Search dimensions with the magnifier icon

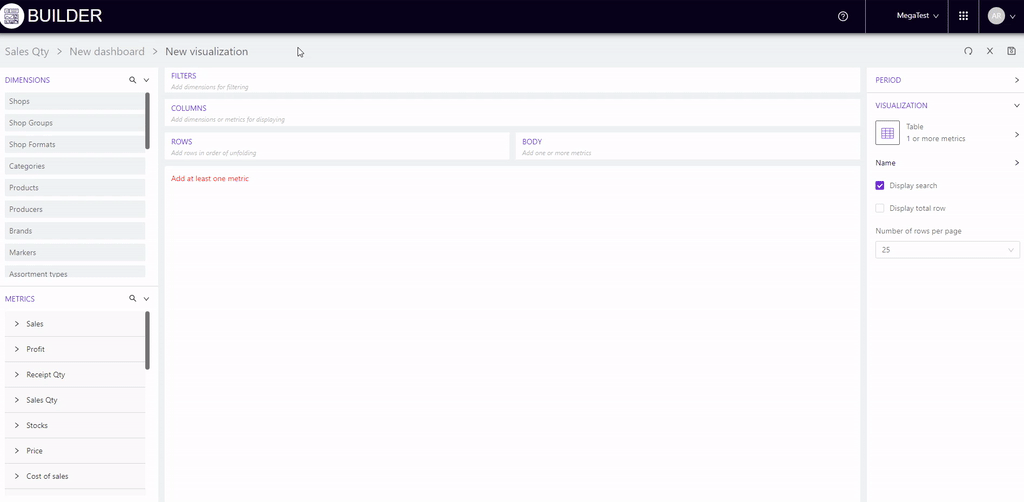(132, 80)
